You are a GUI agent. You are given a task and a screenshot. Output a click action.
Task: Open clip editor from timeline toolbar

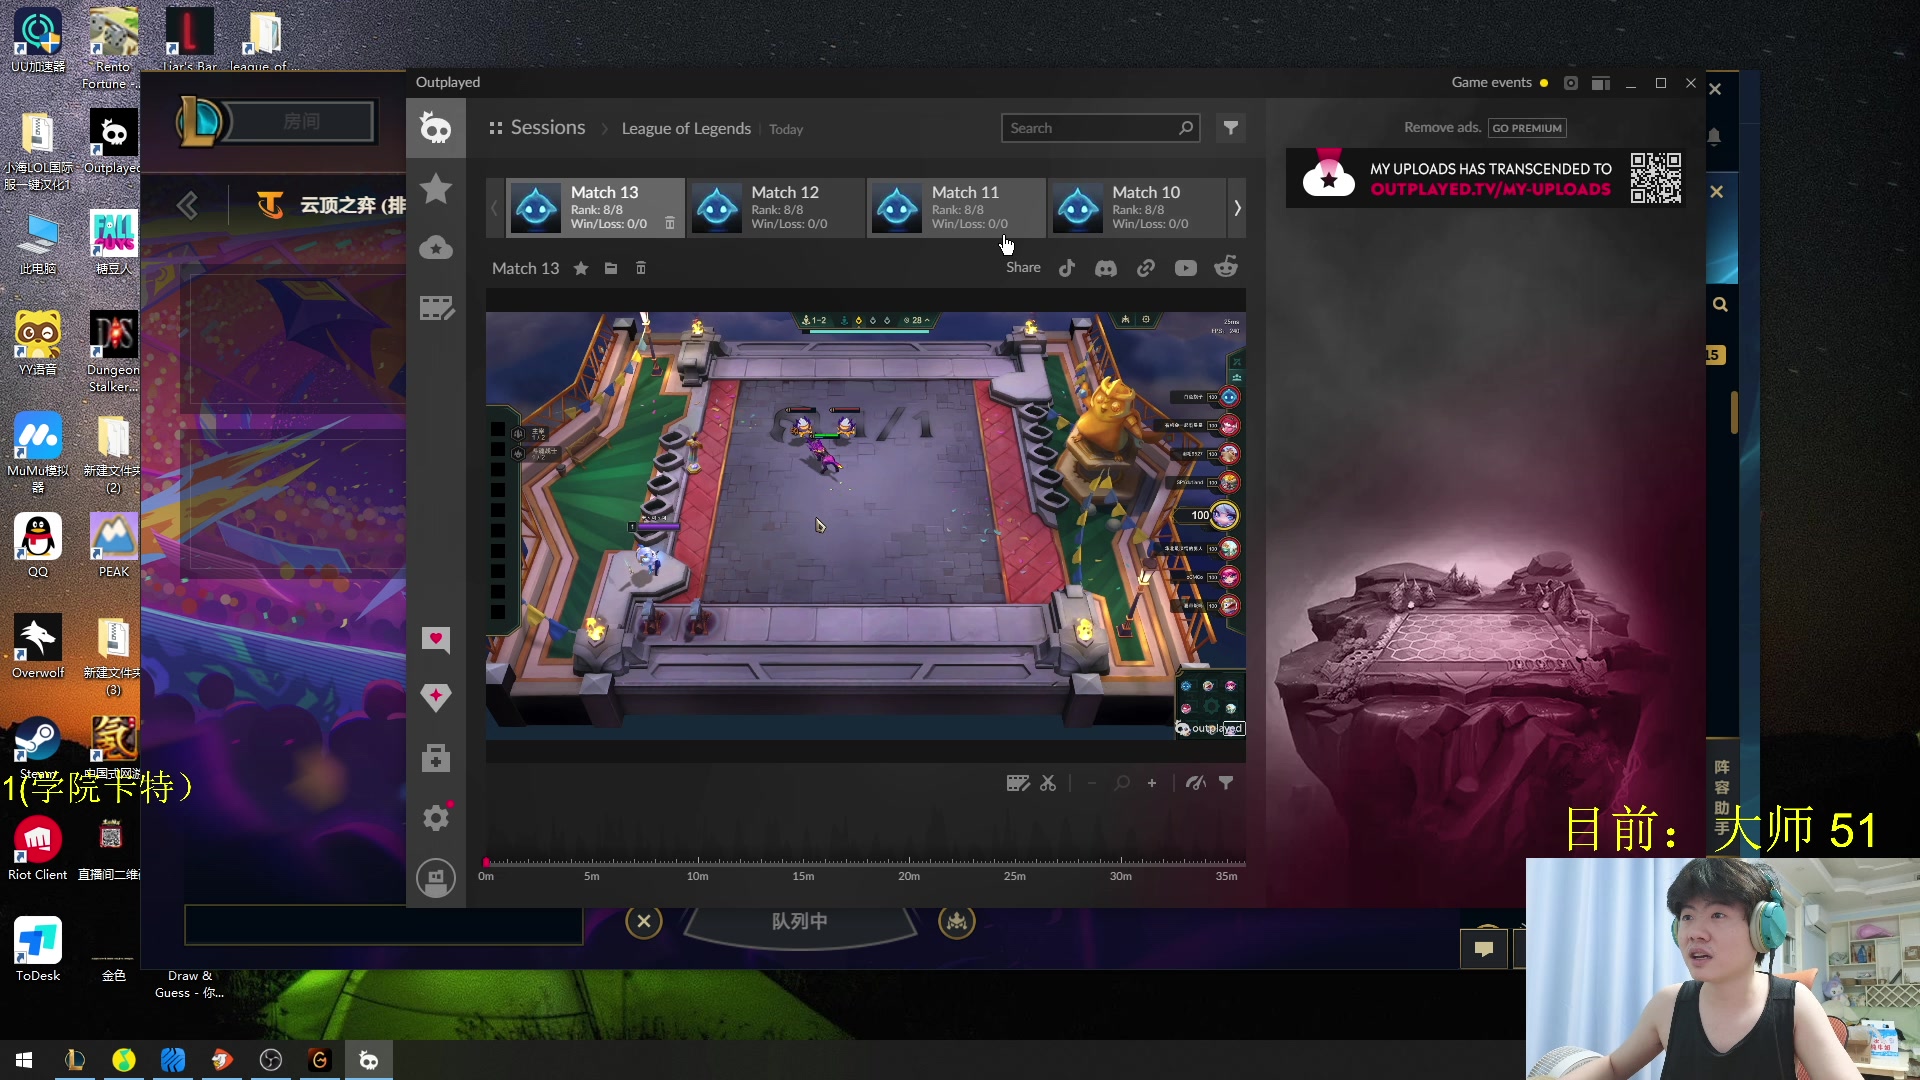(1018, 783)
